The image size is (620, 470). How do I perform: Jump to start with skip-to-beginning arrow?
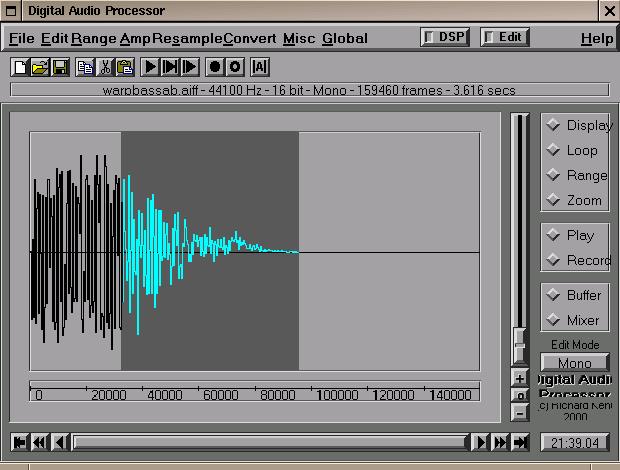click(x=20, y=442)
